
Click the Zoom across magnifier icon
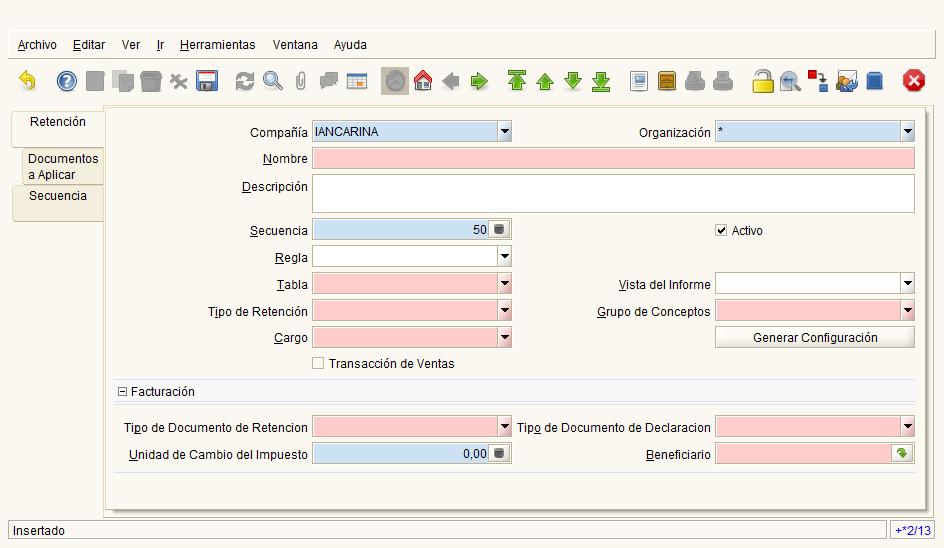[x=790, y=81]
